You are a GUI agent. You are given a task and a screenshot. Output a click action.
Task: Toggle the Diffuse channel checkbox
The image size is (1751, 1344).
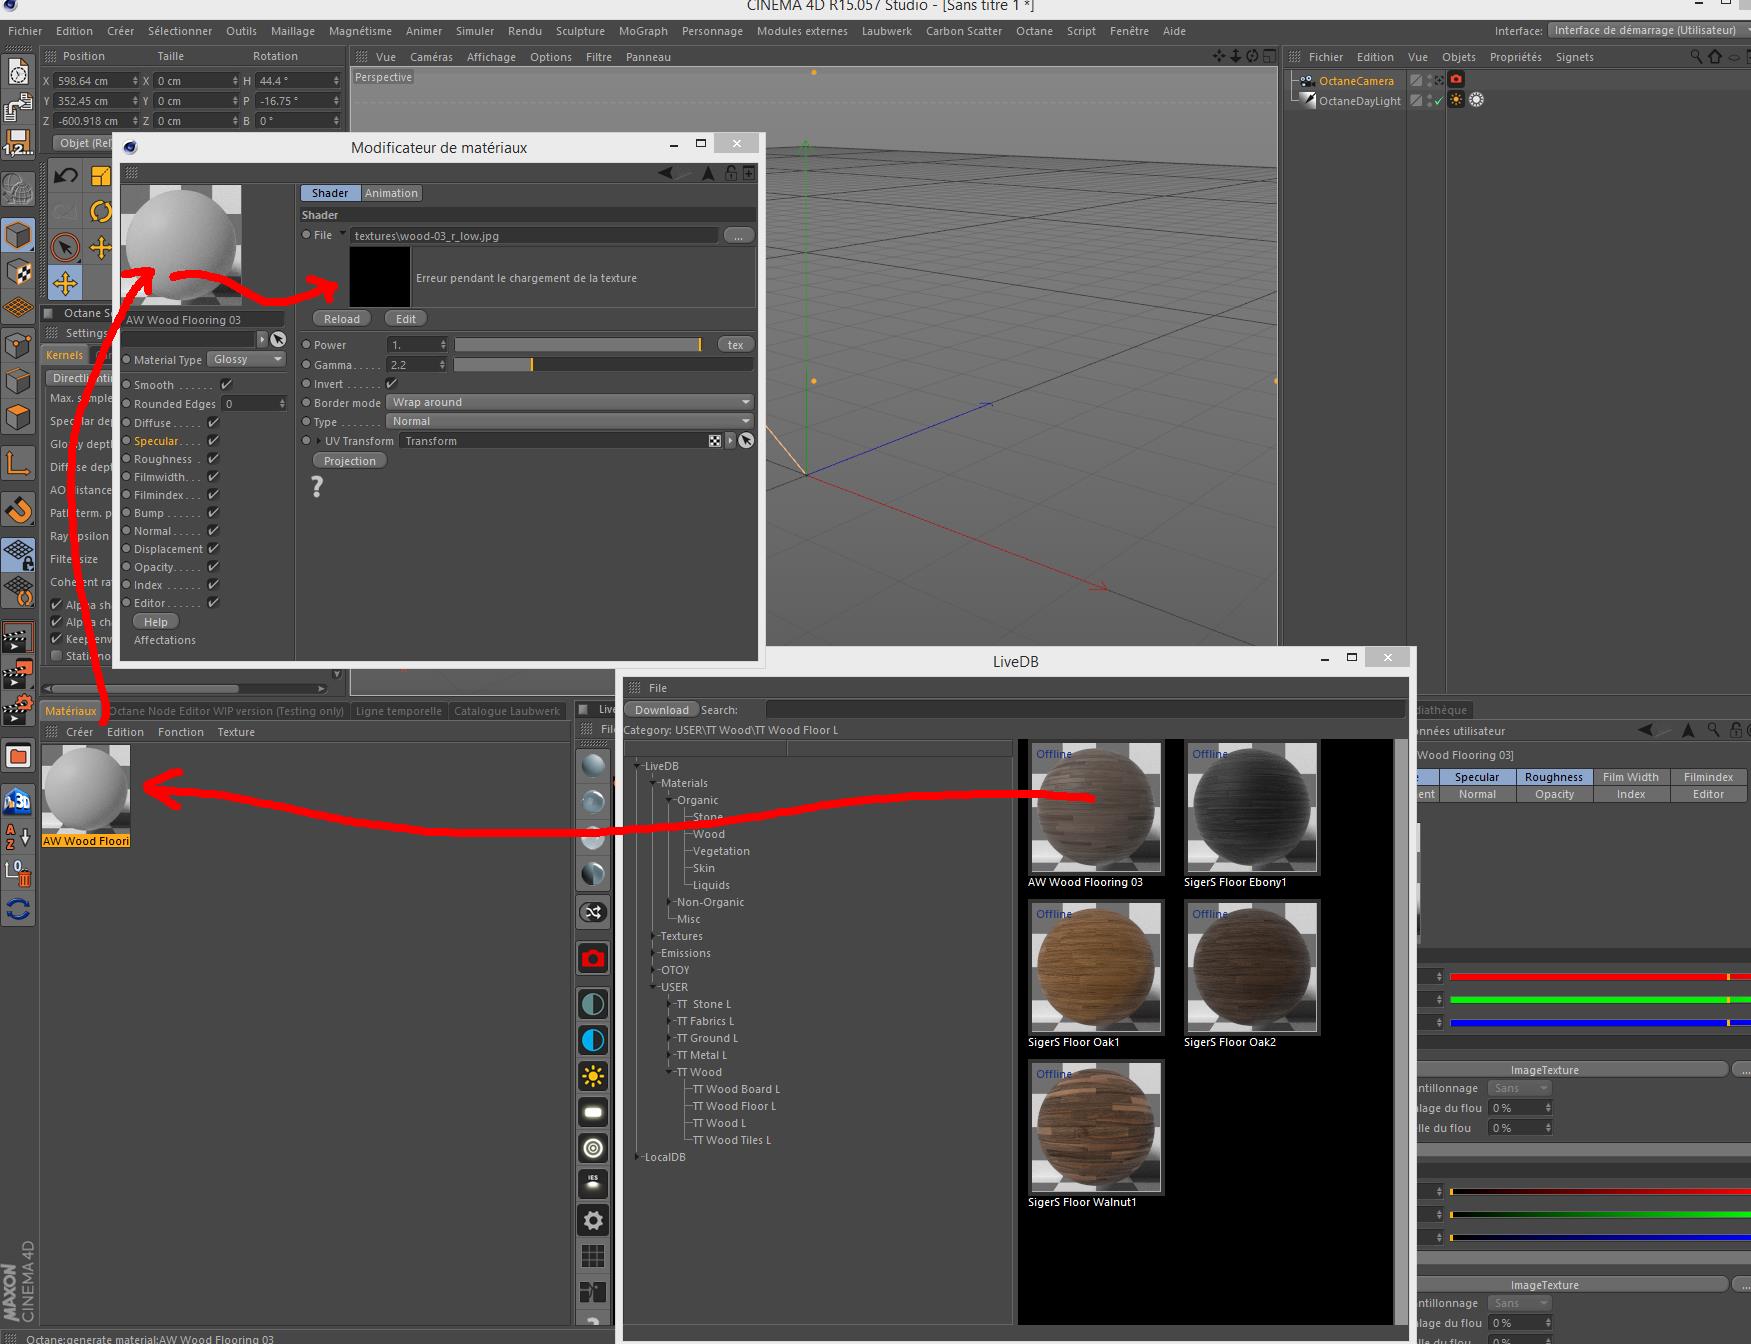coord(213,422)
